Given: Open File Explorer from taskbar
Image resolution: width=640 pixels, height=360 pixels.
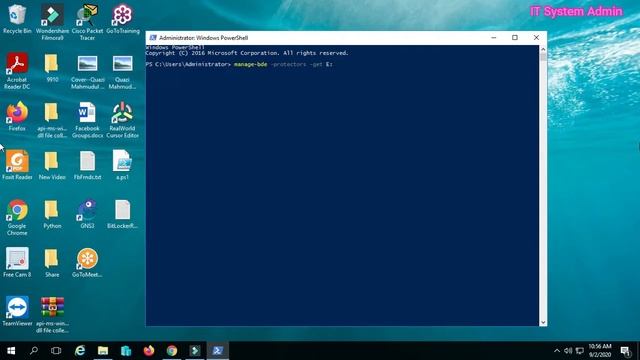Looking at the screenshot, I should point(103,351).
